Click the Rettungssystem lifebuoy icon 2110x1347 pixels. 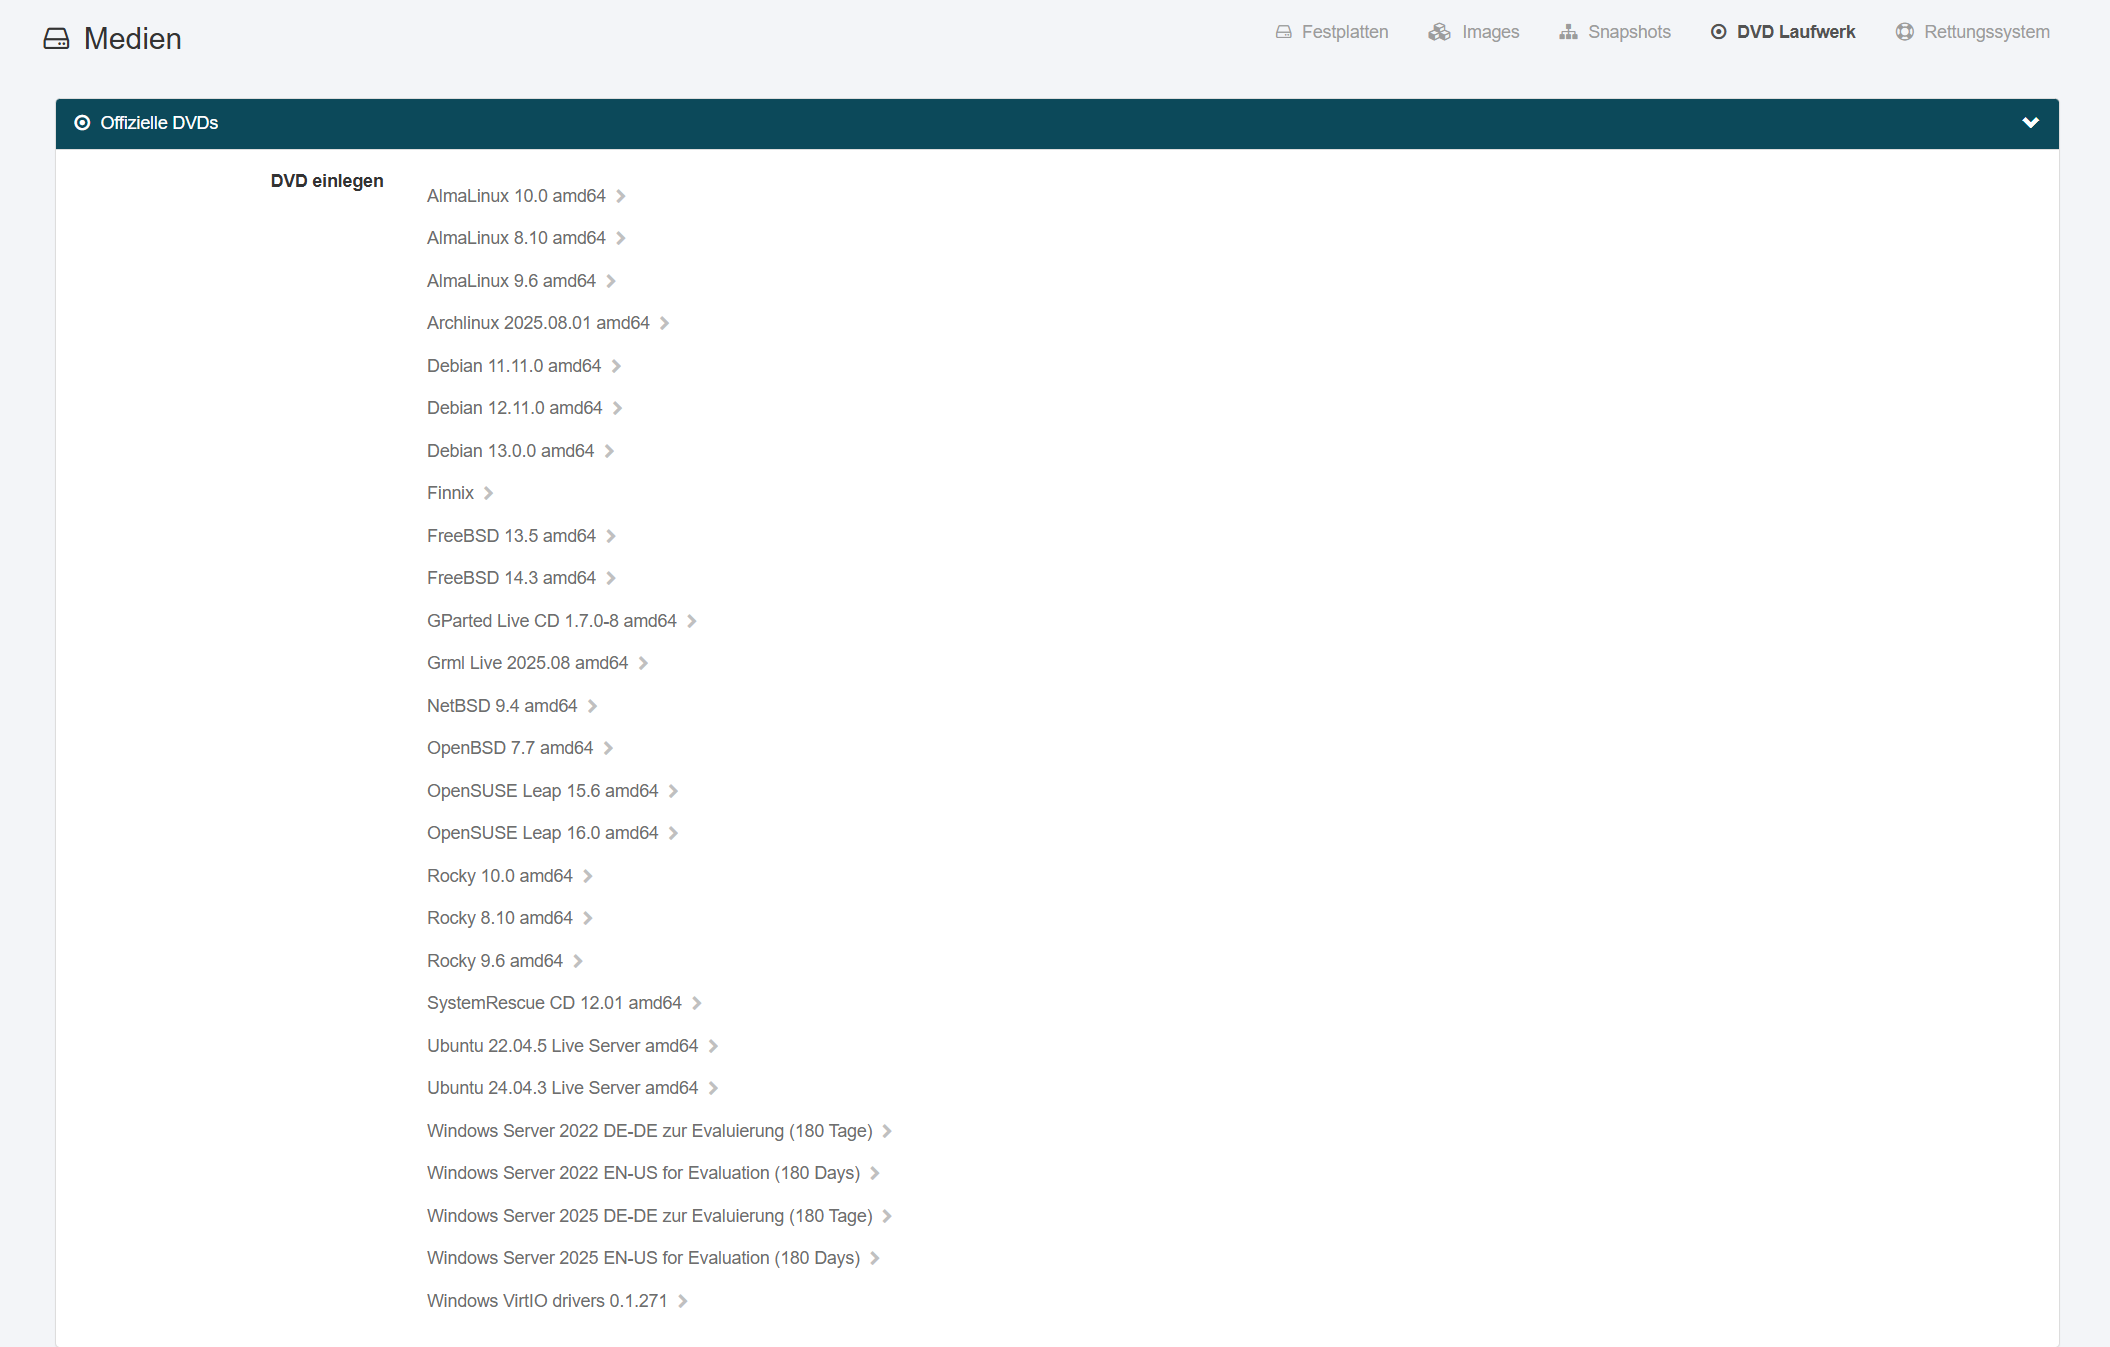[x=1905, y=32]
